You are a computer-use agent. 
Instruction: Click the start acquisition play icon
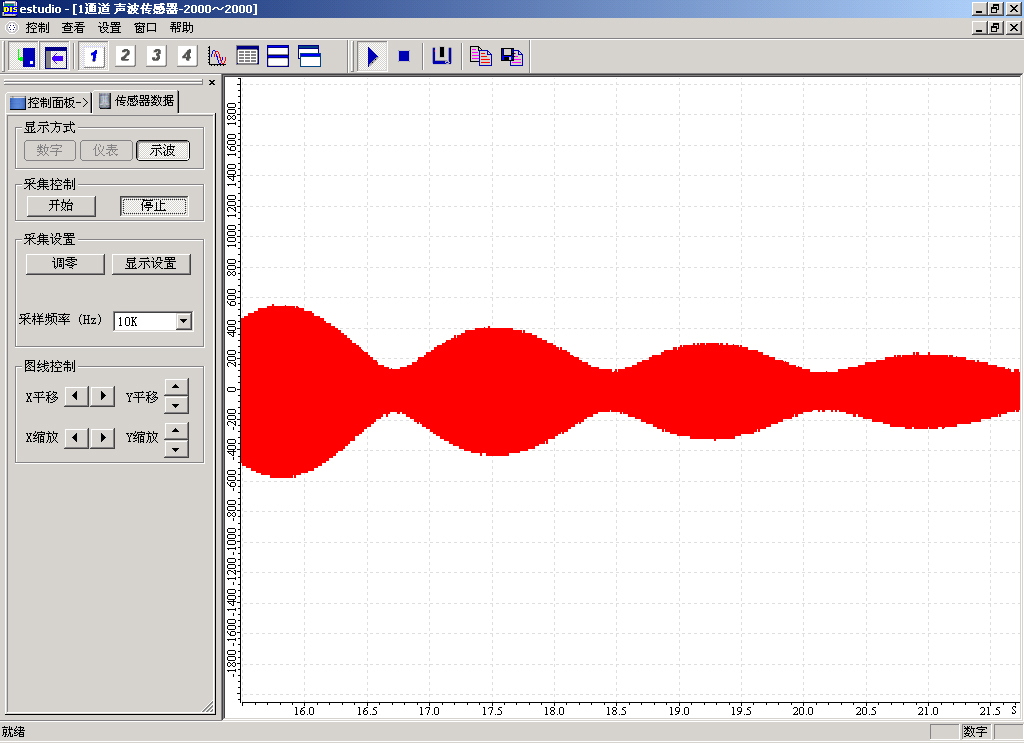pos(372,56)
